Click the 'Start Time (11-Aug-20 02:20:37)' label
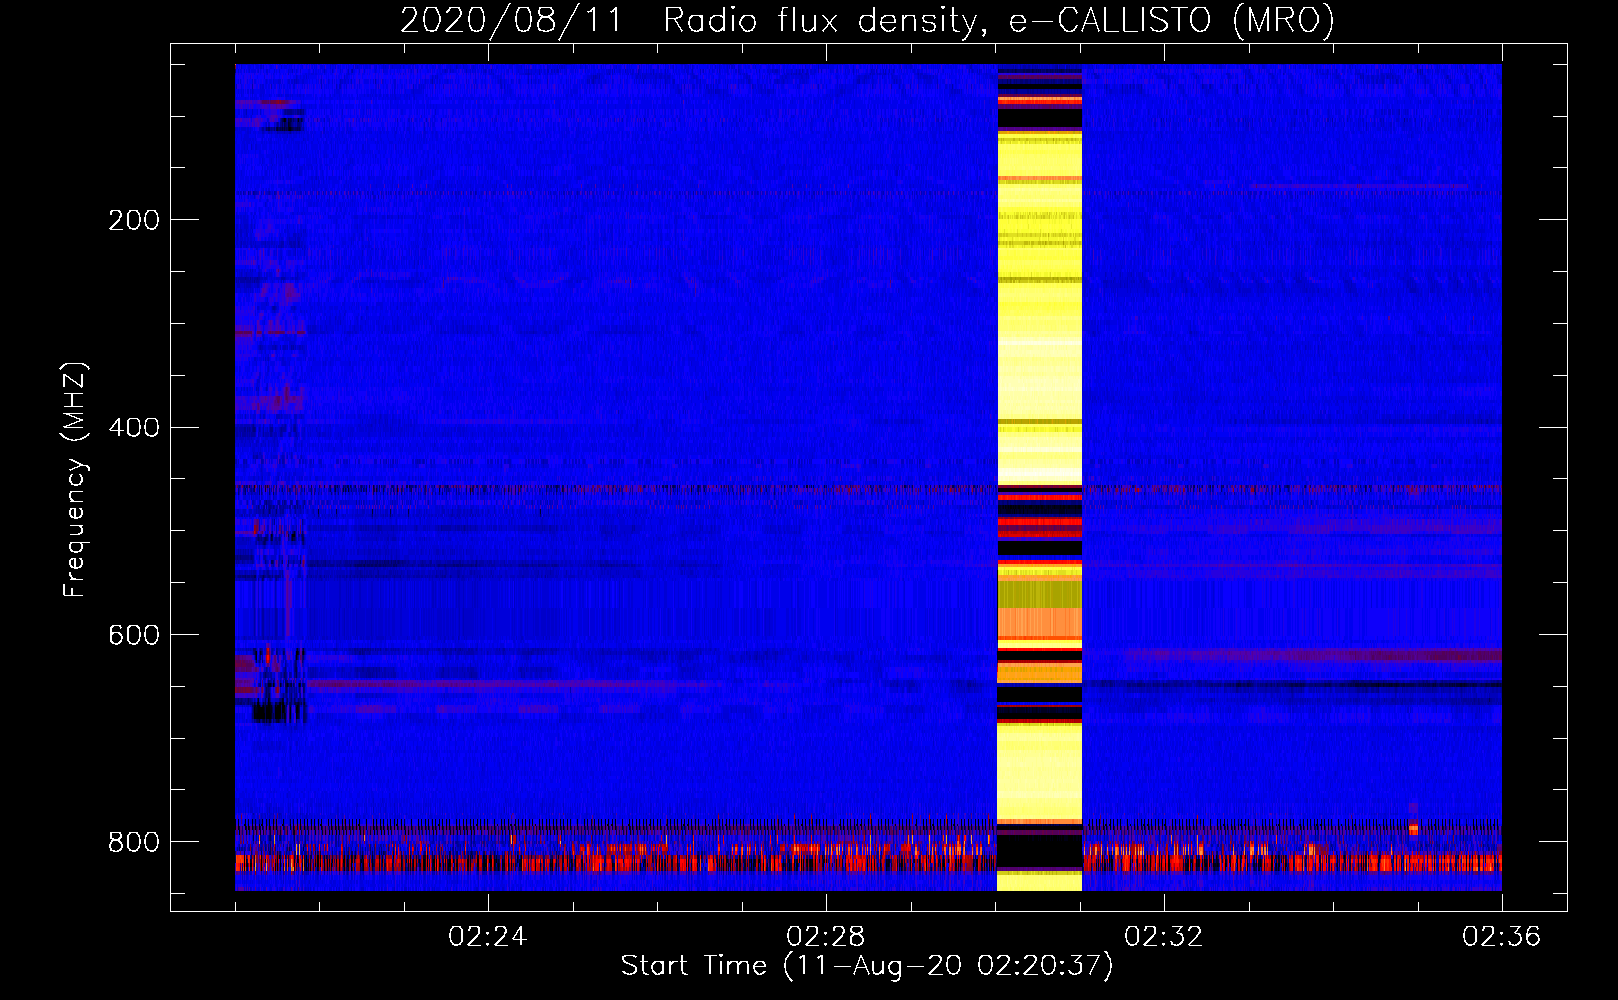This screenshot has height=1000, width=1618. (x=867, y=966)
